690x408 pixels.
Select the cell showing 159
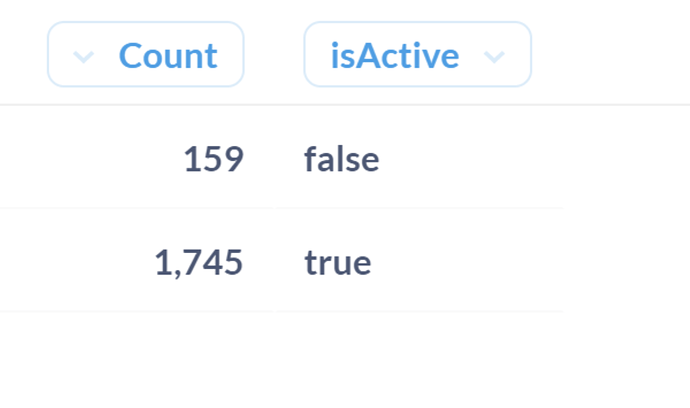(213, 160)
